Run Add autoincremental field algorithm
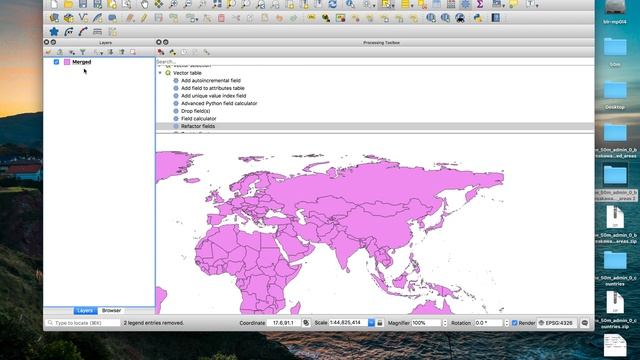The image size is (640, 360). (211, 81)
